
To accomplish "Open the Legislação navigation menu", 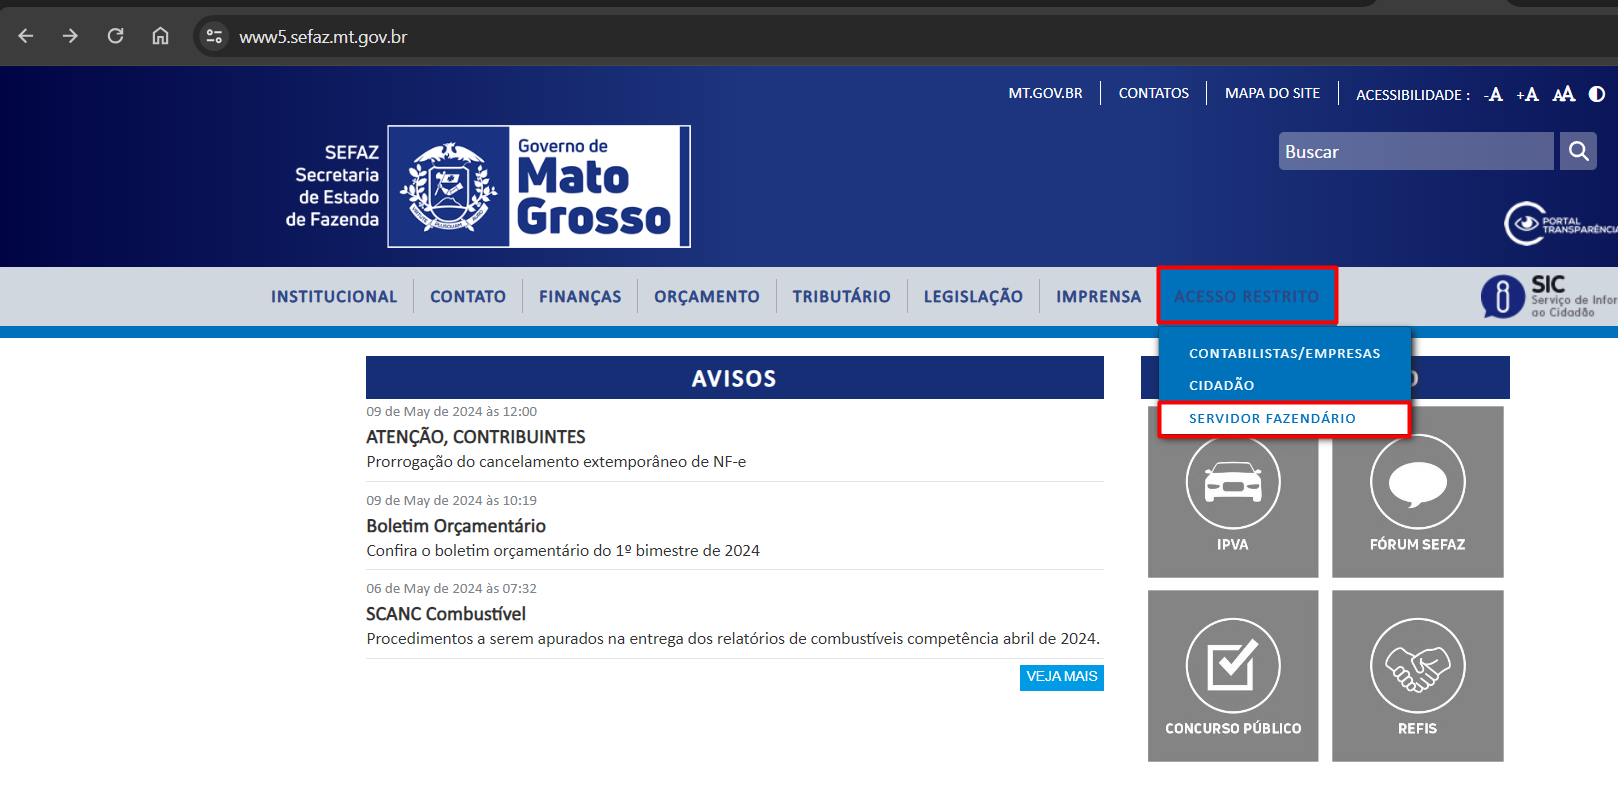I will (x=973, y=297).
